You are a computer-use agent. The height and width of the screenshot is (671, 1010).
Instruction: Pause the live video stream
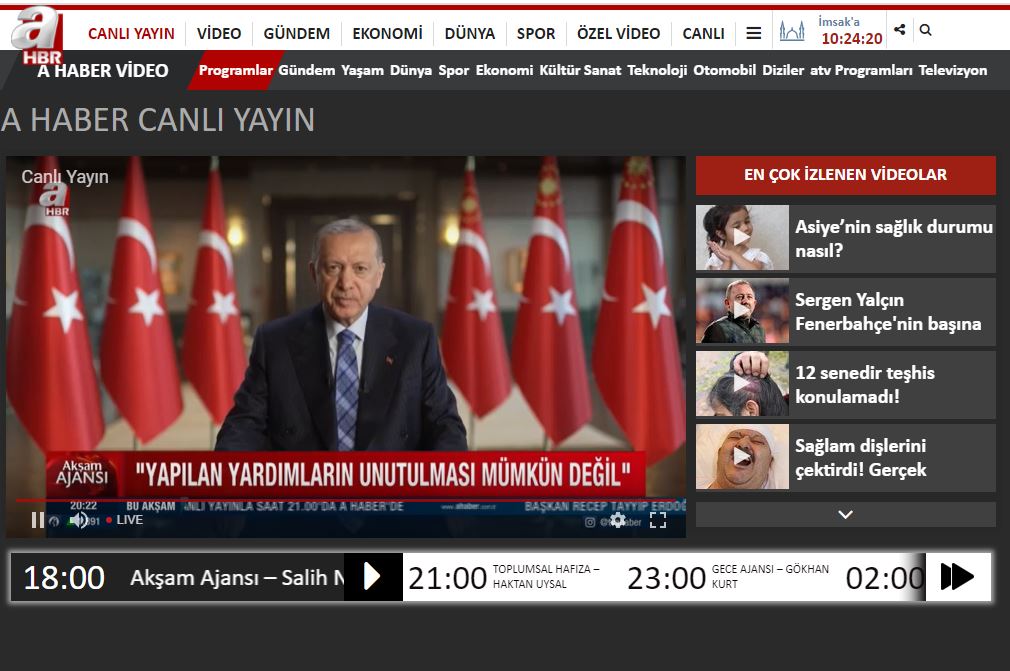point(37,520)
